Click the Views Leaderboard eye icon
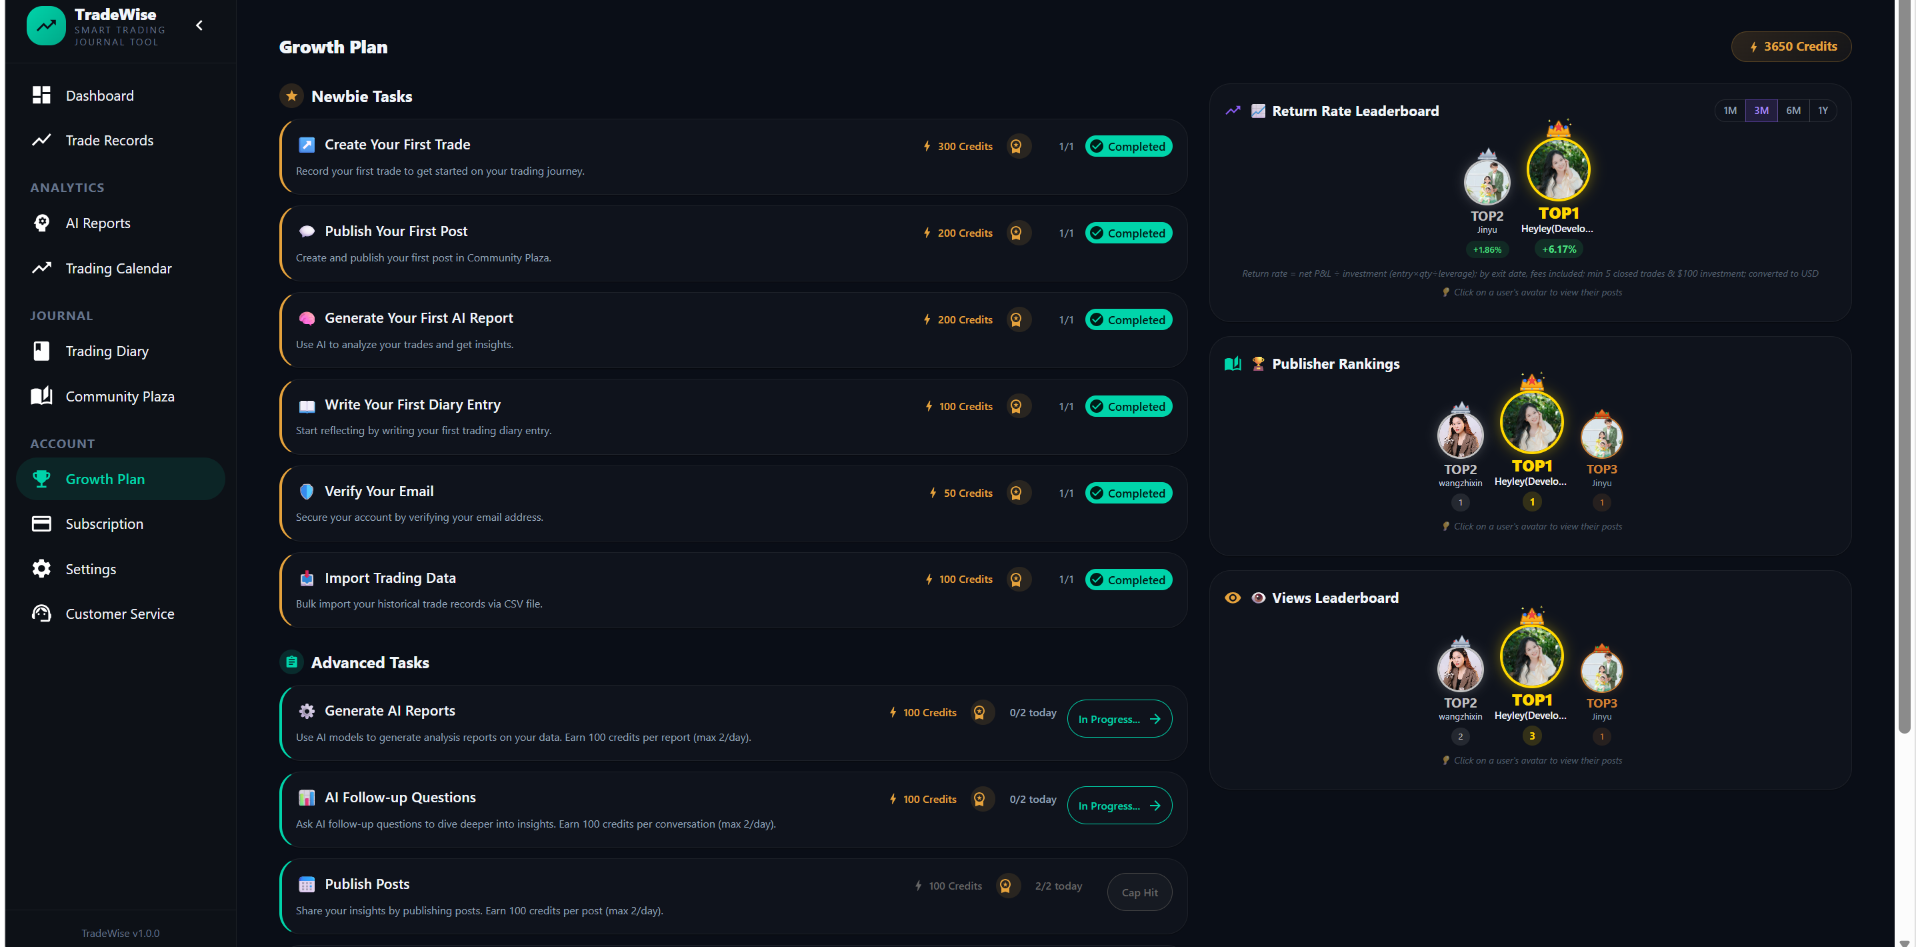 tap(1233, 598)
